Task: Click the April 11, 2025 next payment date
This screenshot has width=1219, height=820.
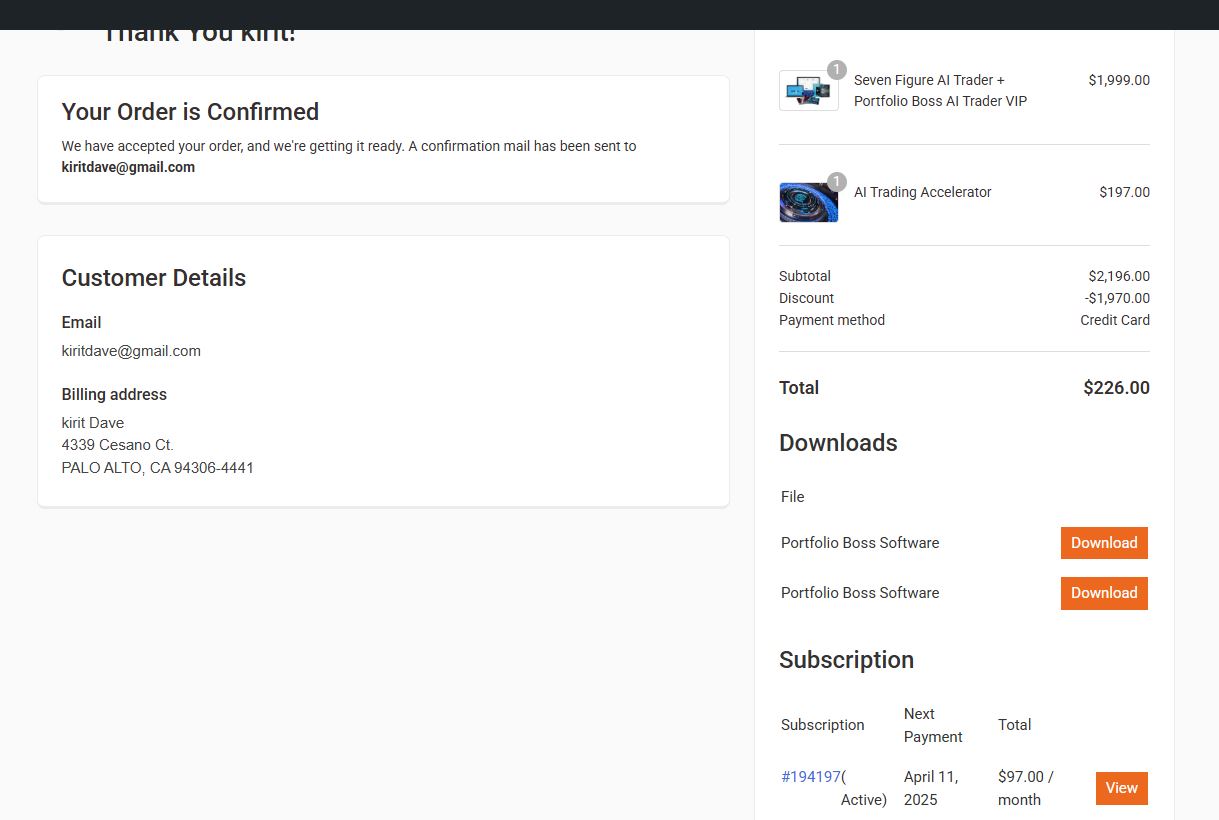Action: pos(930,788)
